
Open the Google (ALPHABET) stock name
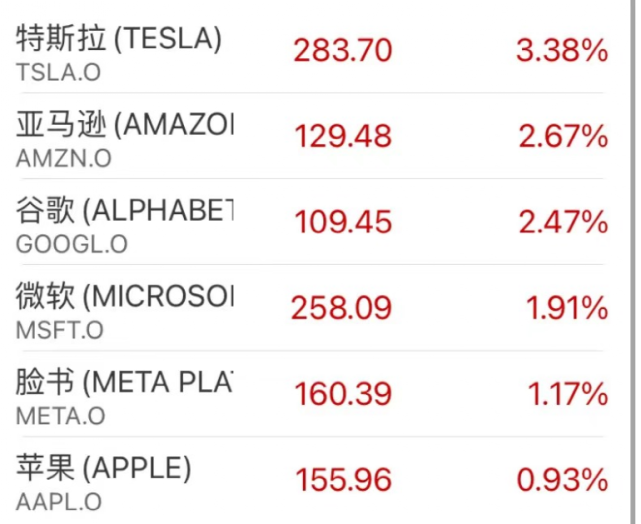coord(125,211)
